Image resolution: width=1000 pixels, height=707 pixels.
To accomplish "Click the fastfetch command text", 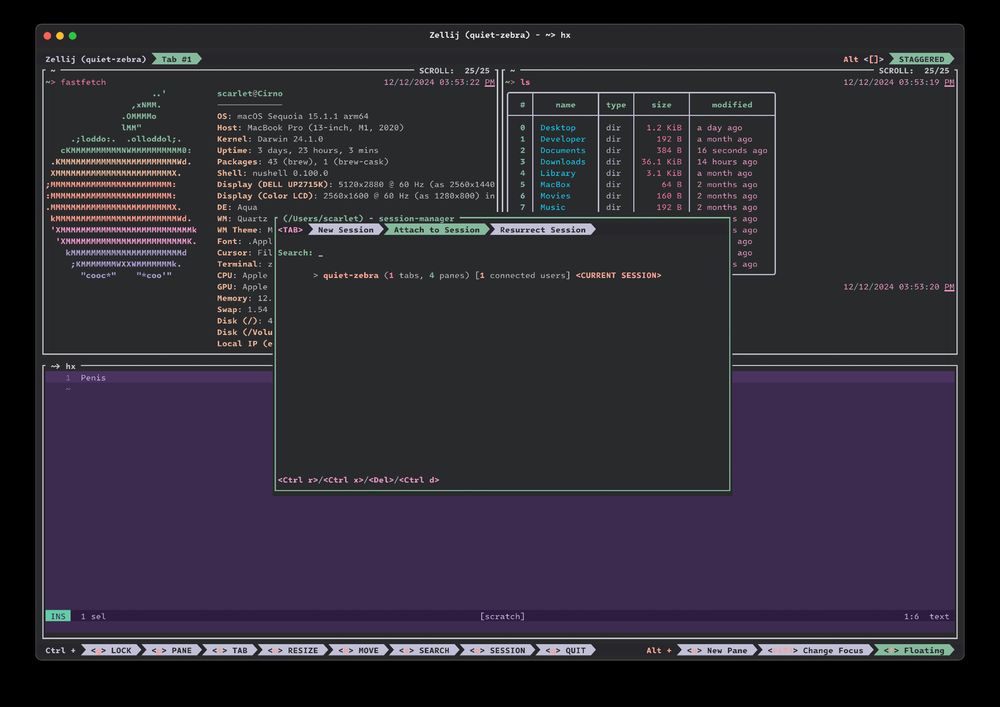I will (x=83, y=82).
